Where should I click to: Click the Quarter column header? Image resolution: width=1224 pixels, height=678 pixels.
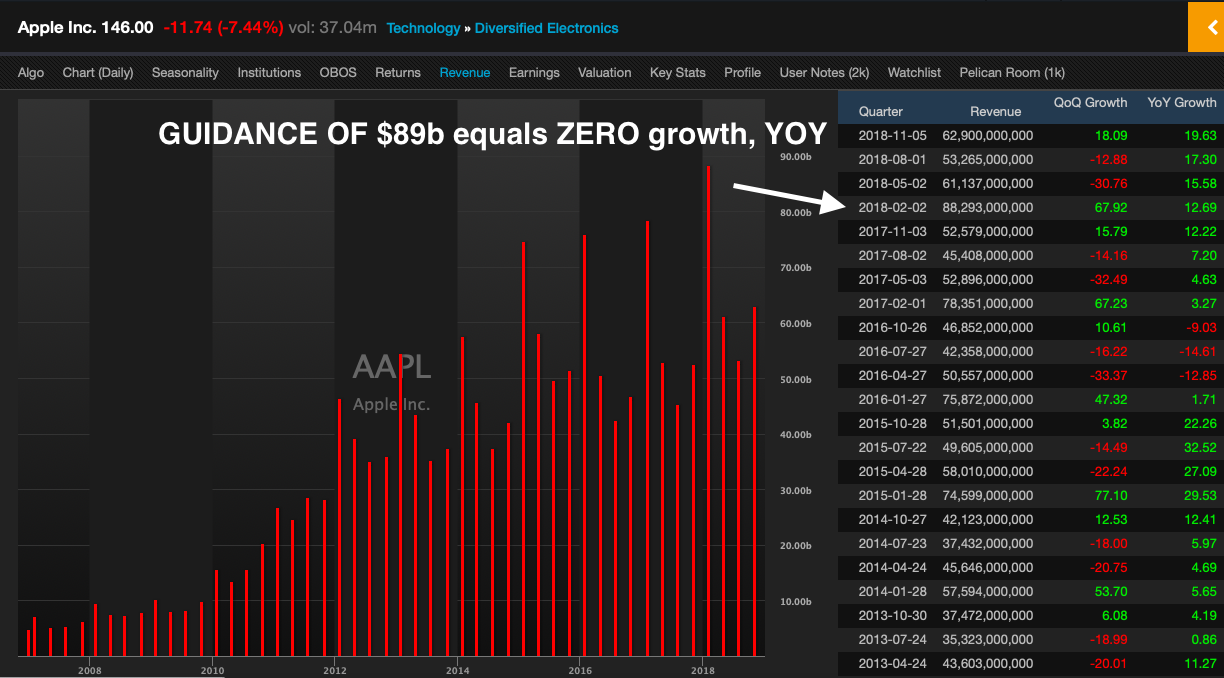(881, 111)
